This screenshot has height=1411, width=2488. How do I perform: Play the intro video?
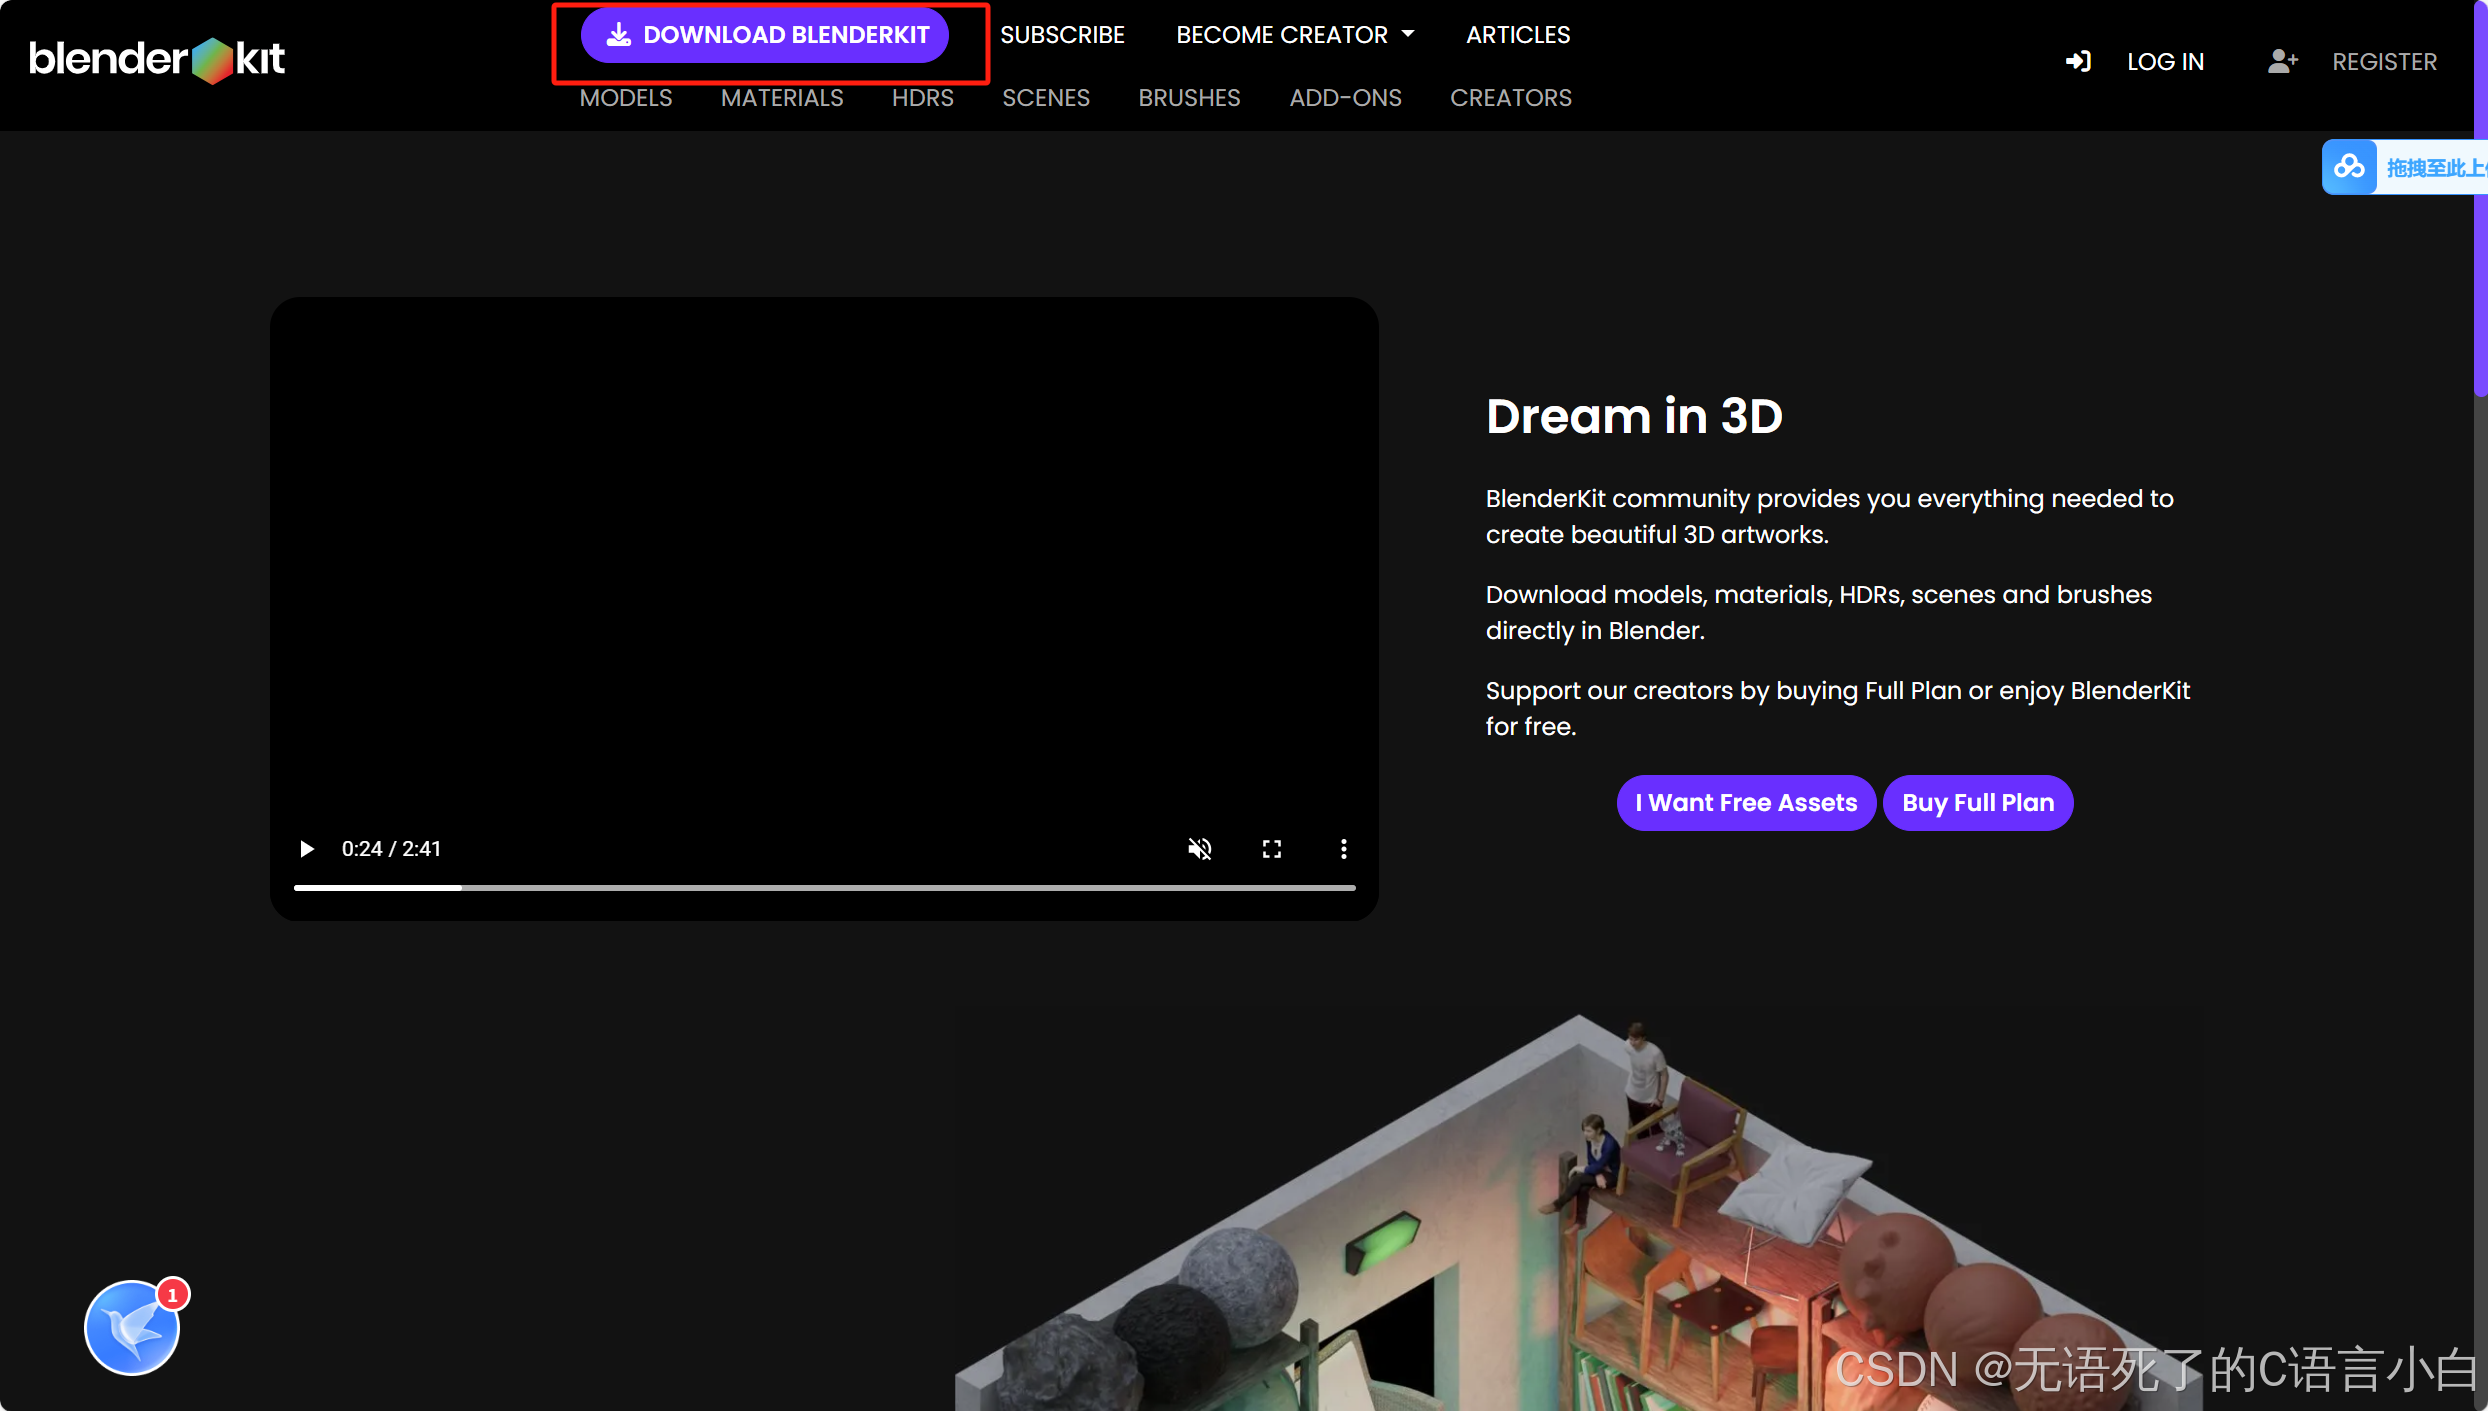(x=307, y=849)
